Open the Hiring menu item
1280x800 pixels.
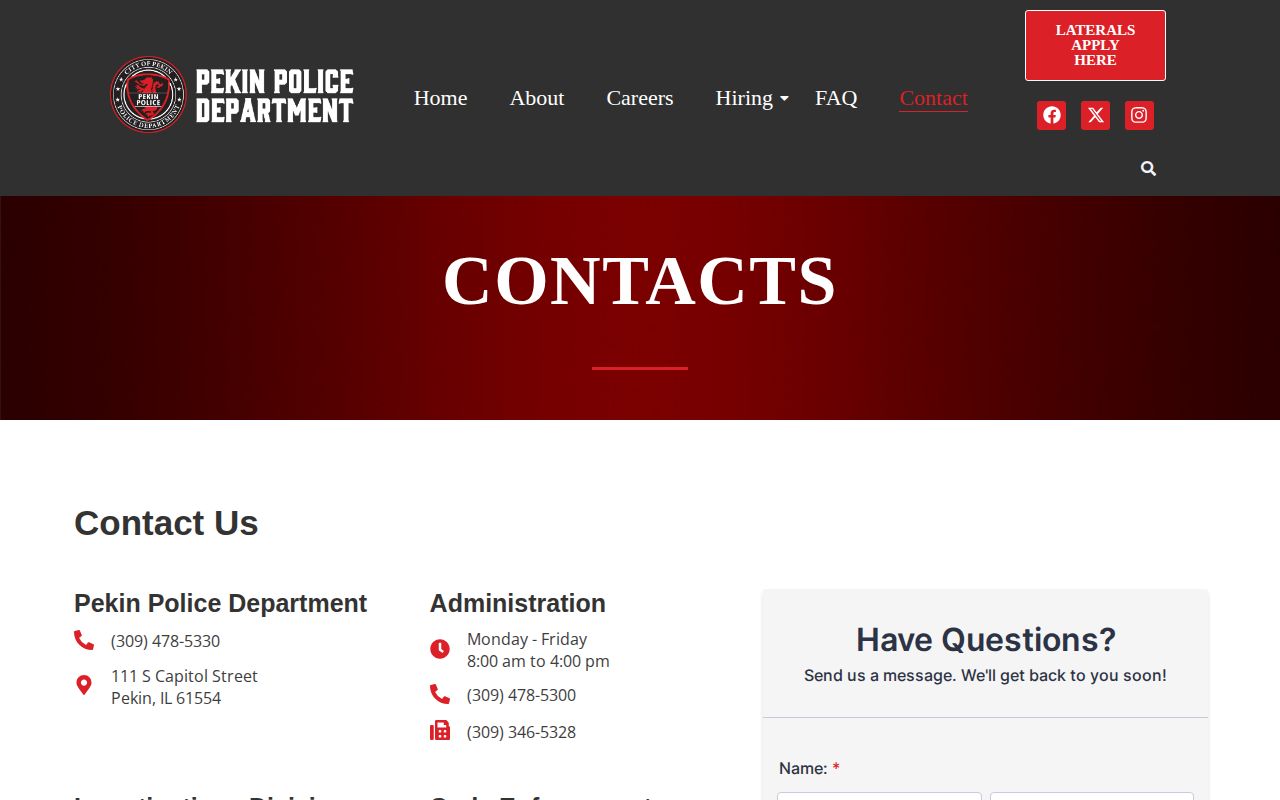pos(744,98)
